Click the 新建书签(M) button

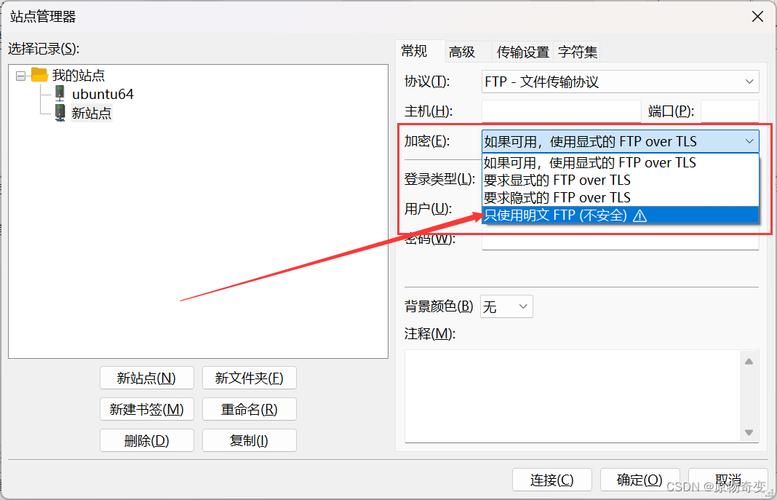(x=147, y=409)
